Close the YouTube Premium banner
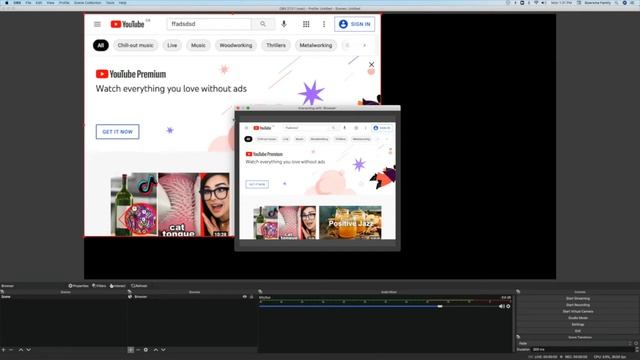This screenshot has width=640, height=360. click(371, 64)
